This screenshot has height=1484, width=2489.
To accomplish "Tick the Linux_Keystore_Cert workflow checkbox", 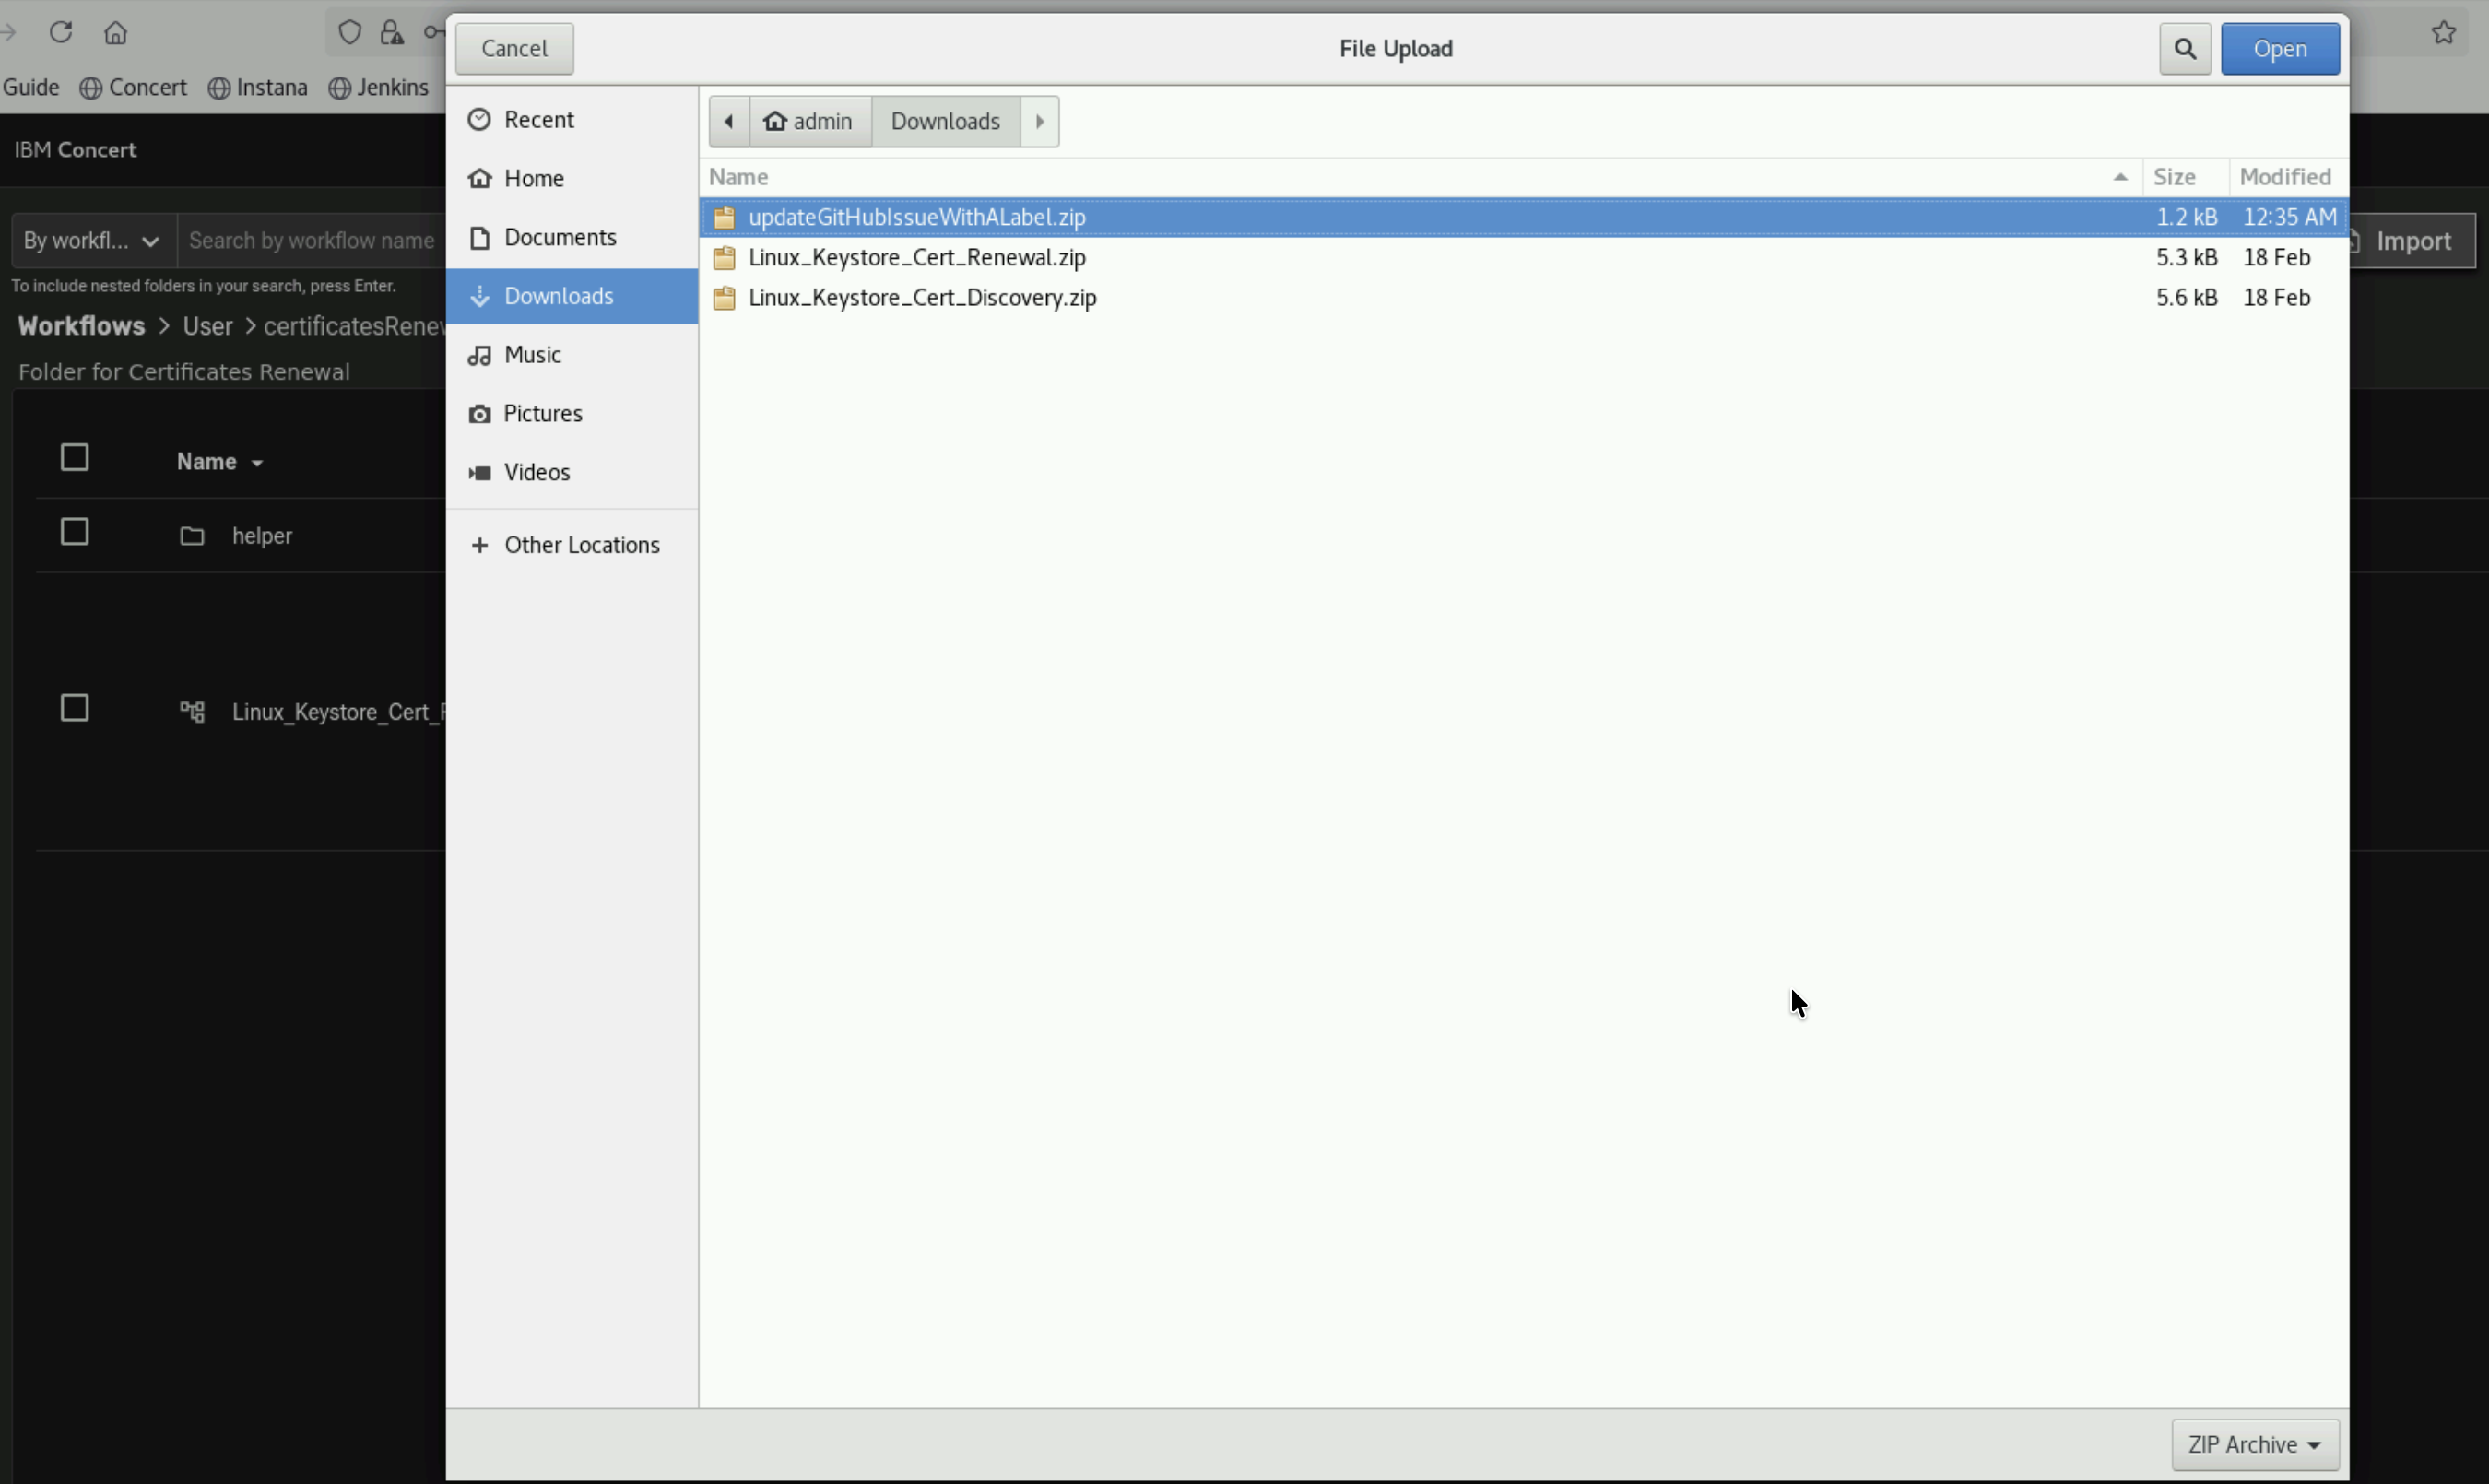I will (x=75, y=709).
